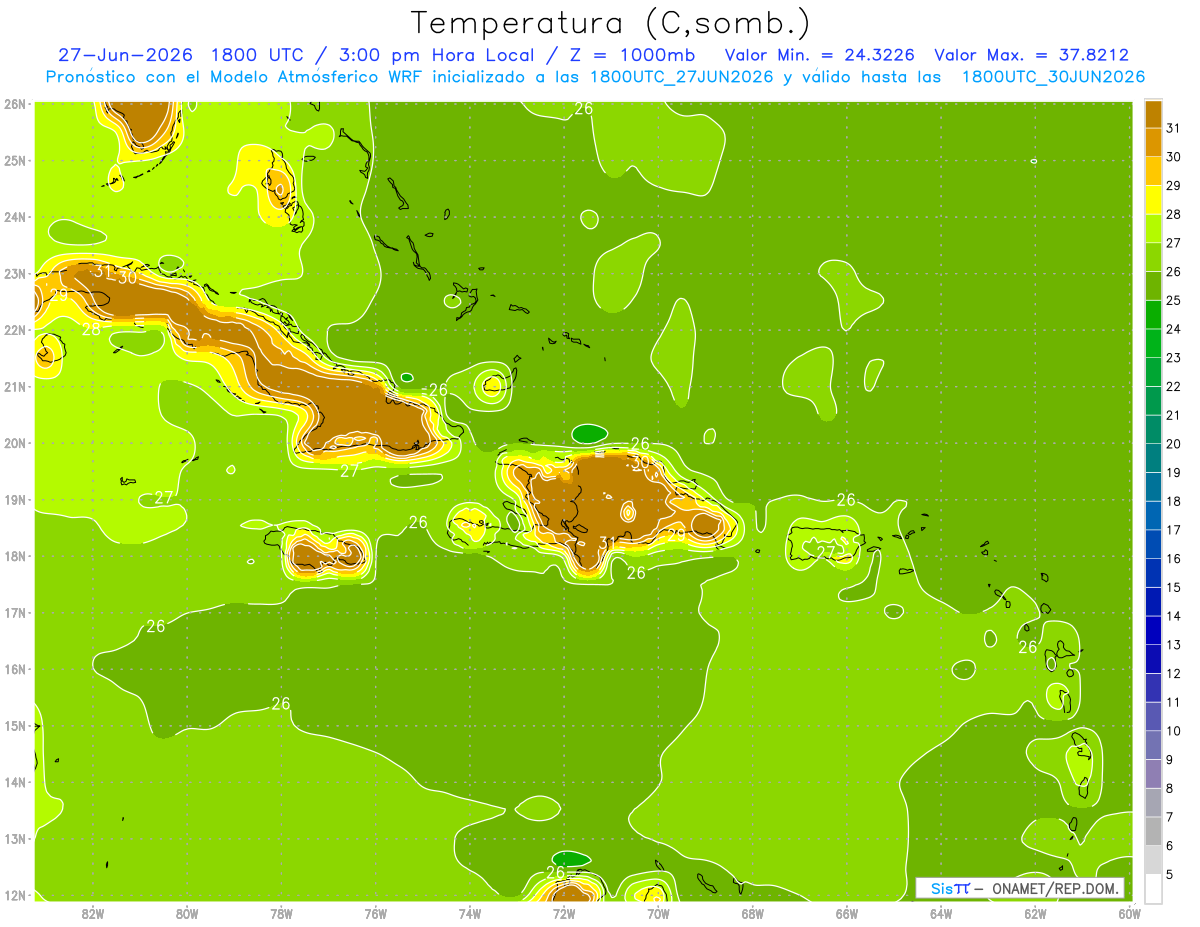The height and width of the screenshot is (927, 1200).
Task: Click the Sisπ ONAMET/REP.DOM. logo box
Action: coord(1020,888)
